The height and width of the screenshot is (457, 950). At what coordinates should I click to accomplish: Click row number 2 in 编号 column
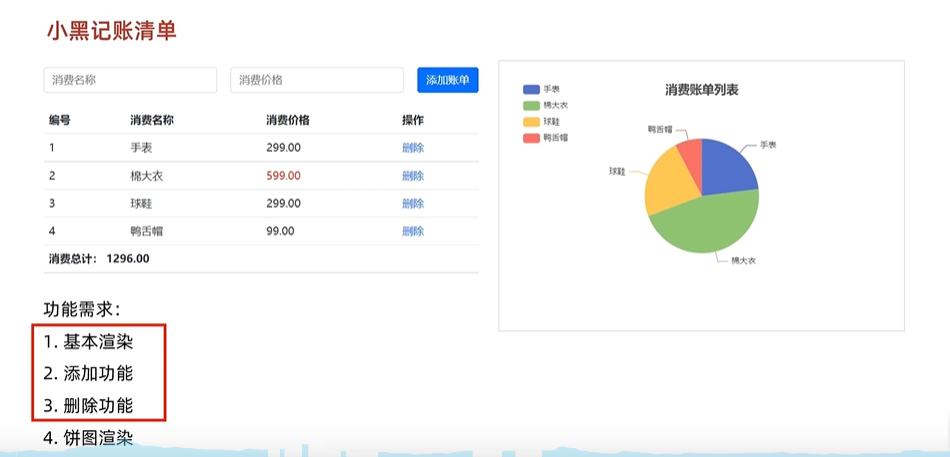tap(52, 176)
